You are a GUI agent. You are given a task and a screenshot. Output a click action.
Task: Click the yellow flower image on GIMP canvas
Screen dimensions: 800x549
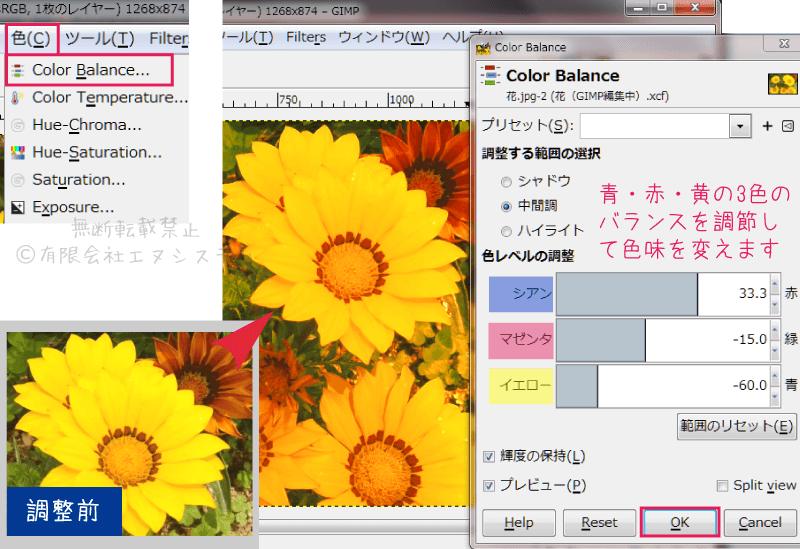click(x=346, y=313)
